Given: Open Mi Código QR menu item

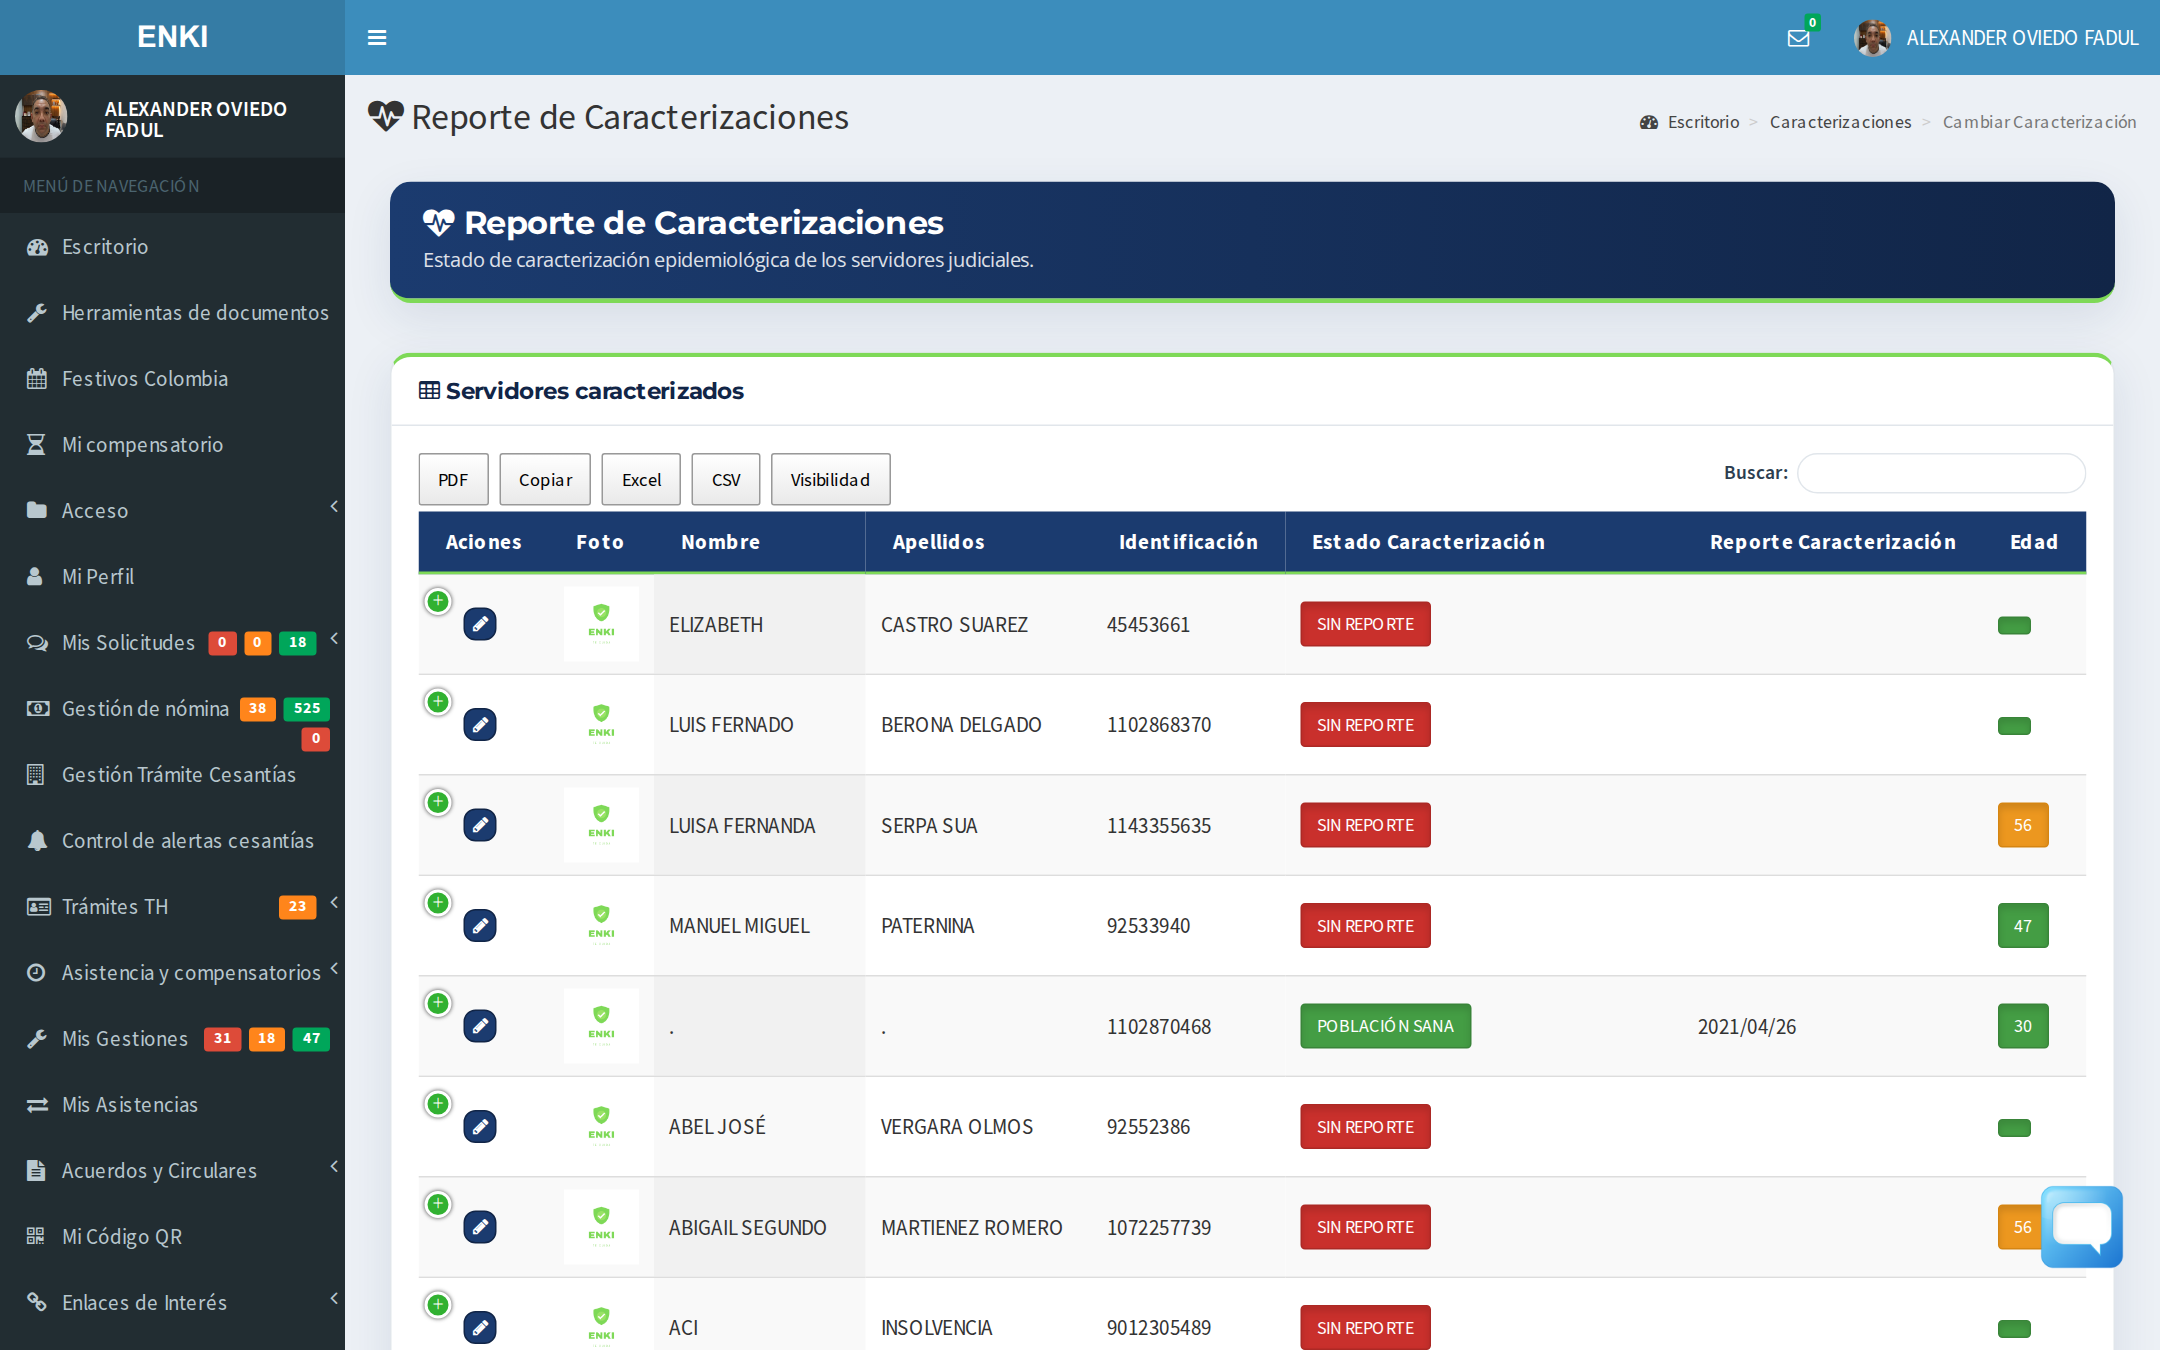Looking at the screenshot, I should (x=172, y=1236).
